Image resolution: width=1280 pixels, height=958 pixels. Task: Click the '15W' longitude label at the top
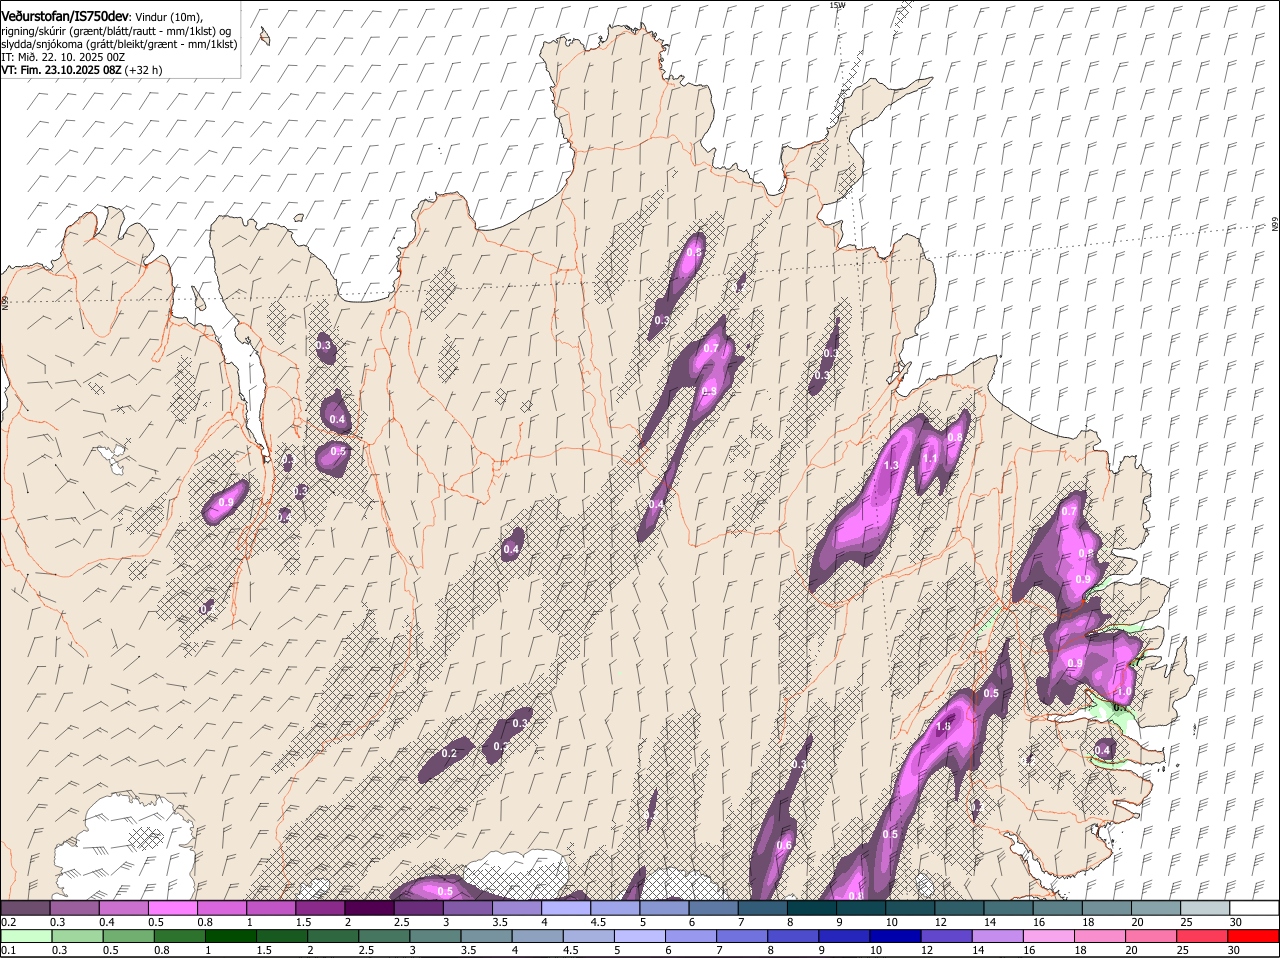pos(837,5)
